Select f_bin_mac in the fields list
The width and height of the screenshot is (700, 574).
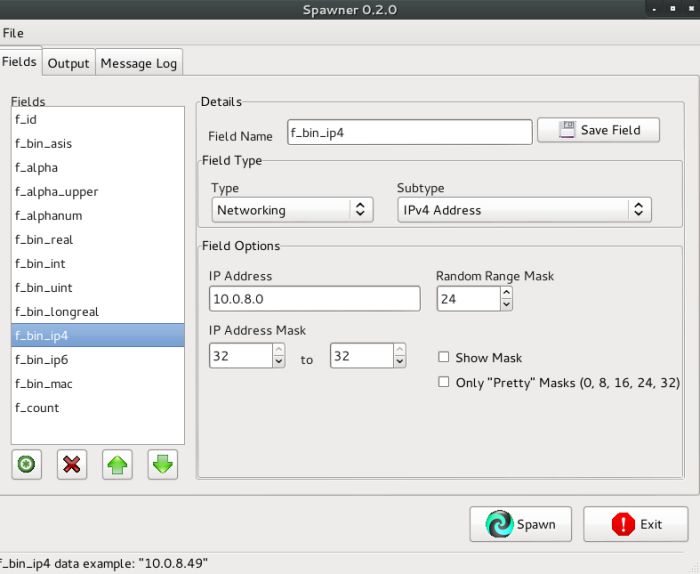[x=98, y=384]
